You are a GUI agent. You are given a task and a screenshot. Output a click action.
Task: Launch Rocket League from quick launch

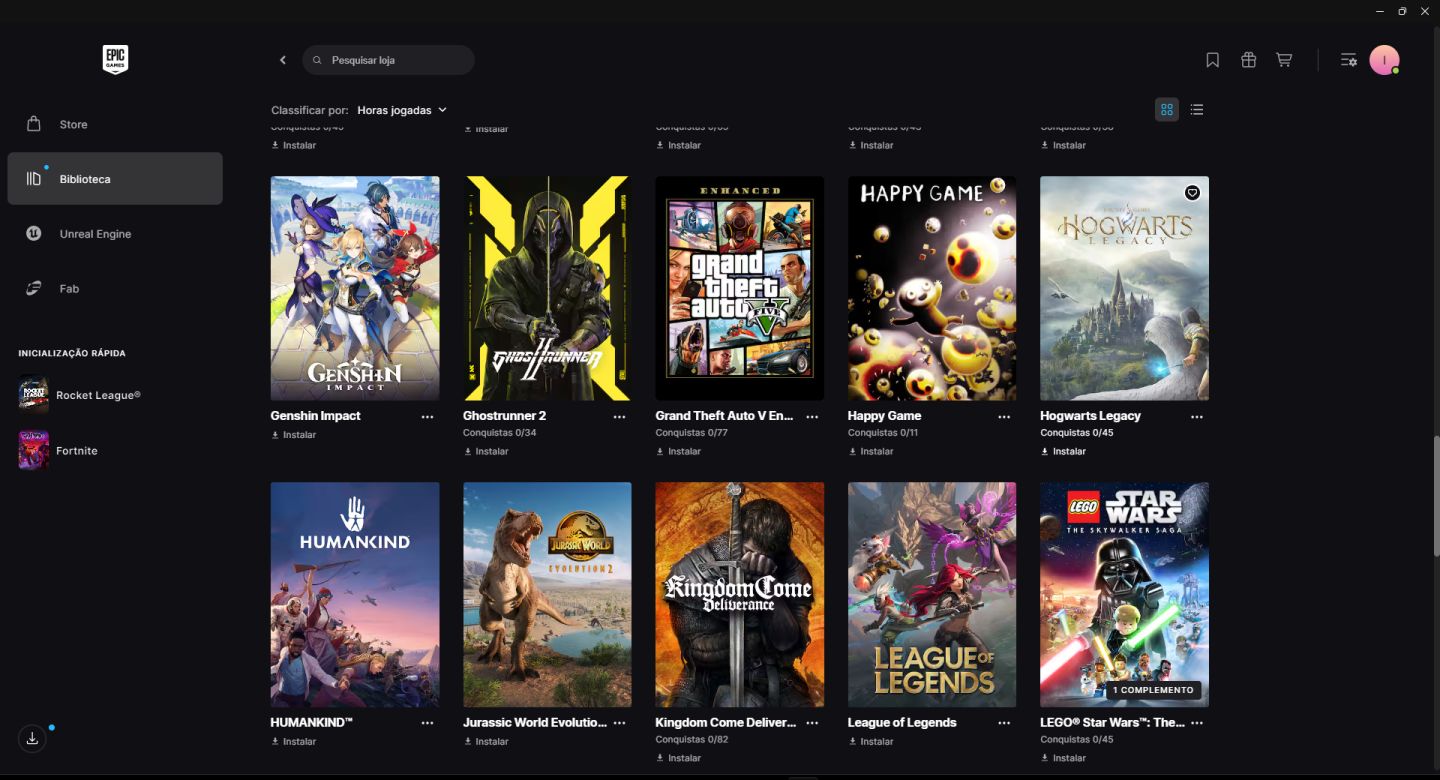coord(80,395)
